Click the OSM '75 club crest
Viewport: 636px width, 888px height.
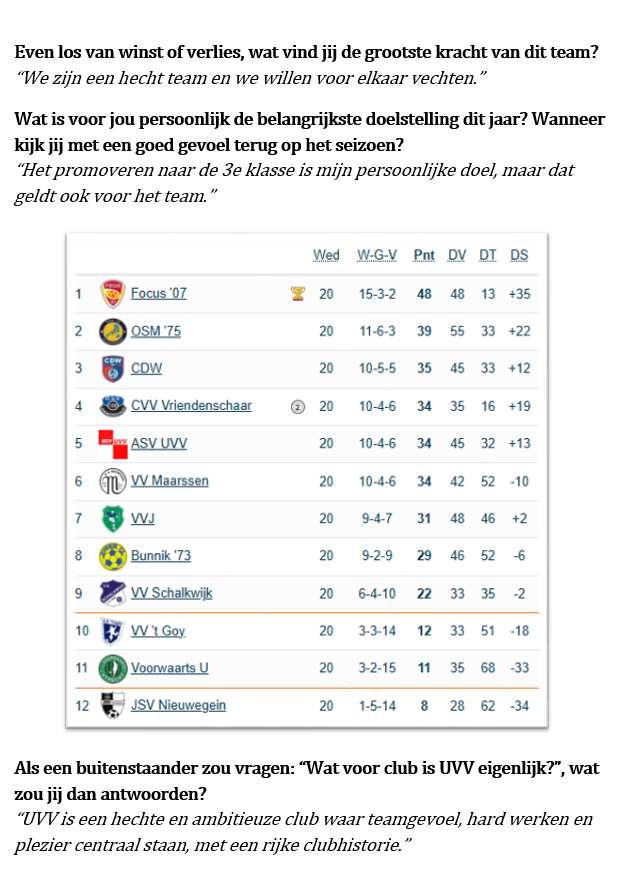click(x=113, y=331)
